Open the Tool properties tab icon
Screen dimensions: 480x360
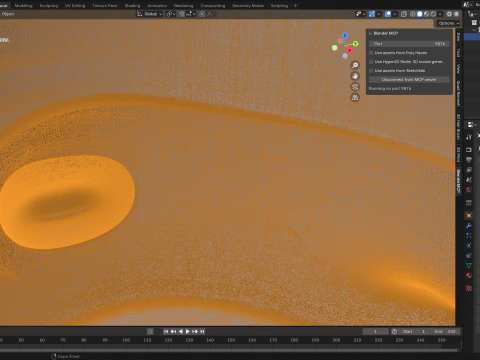click(x=469, y=137)
